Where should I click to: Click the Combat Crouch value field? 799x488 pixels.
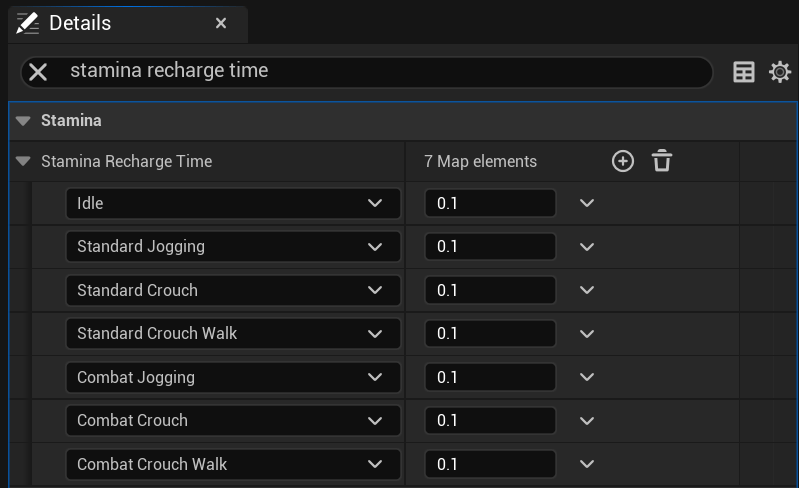(490, 421)
